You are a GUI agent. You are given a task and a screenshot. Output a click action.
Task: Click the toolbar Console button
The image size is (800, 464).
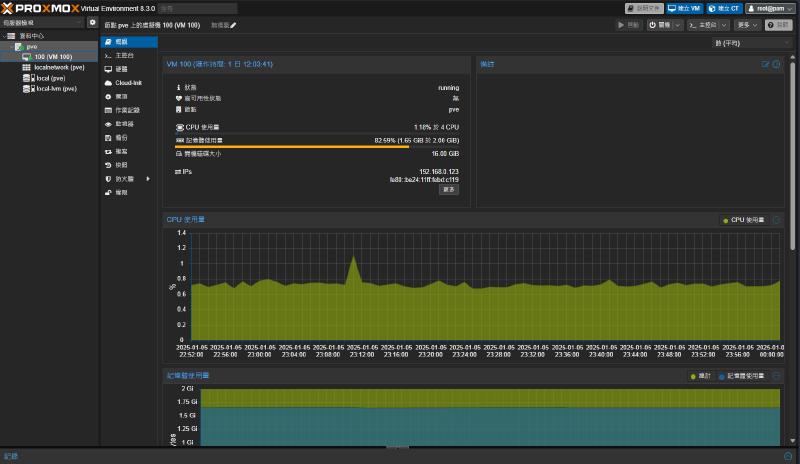coord(703,25)
